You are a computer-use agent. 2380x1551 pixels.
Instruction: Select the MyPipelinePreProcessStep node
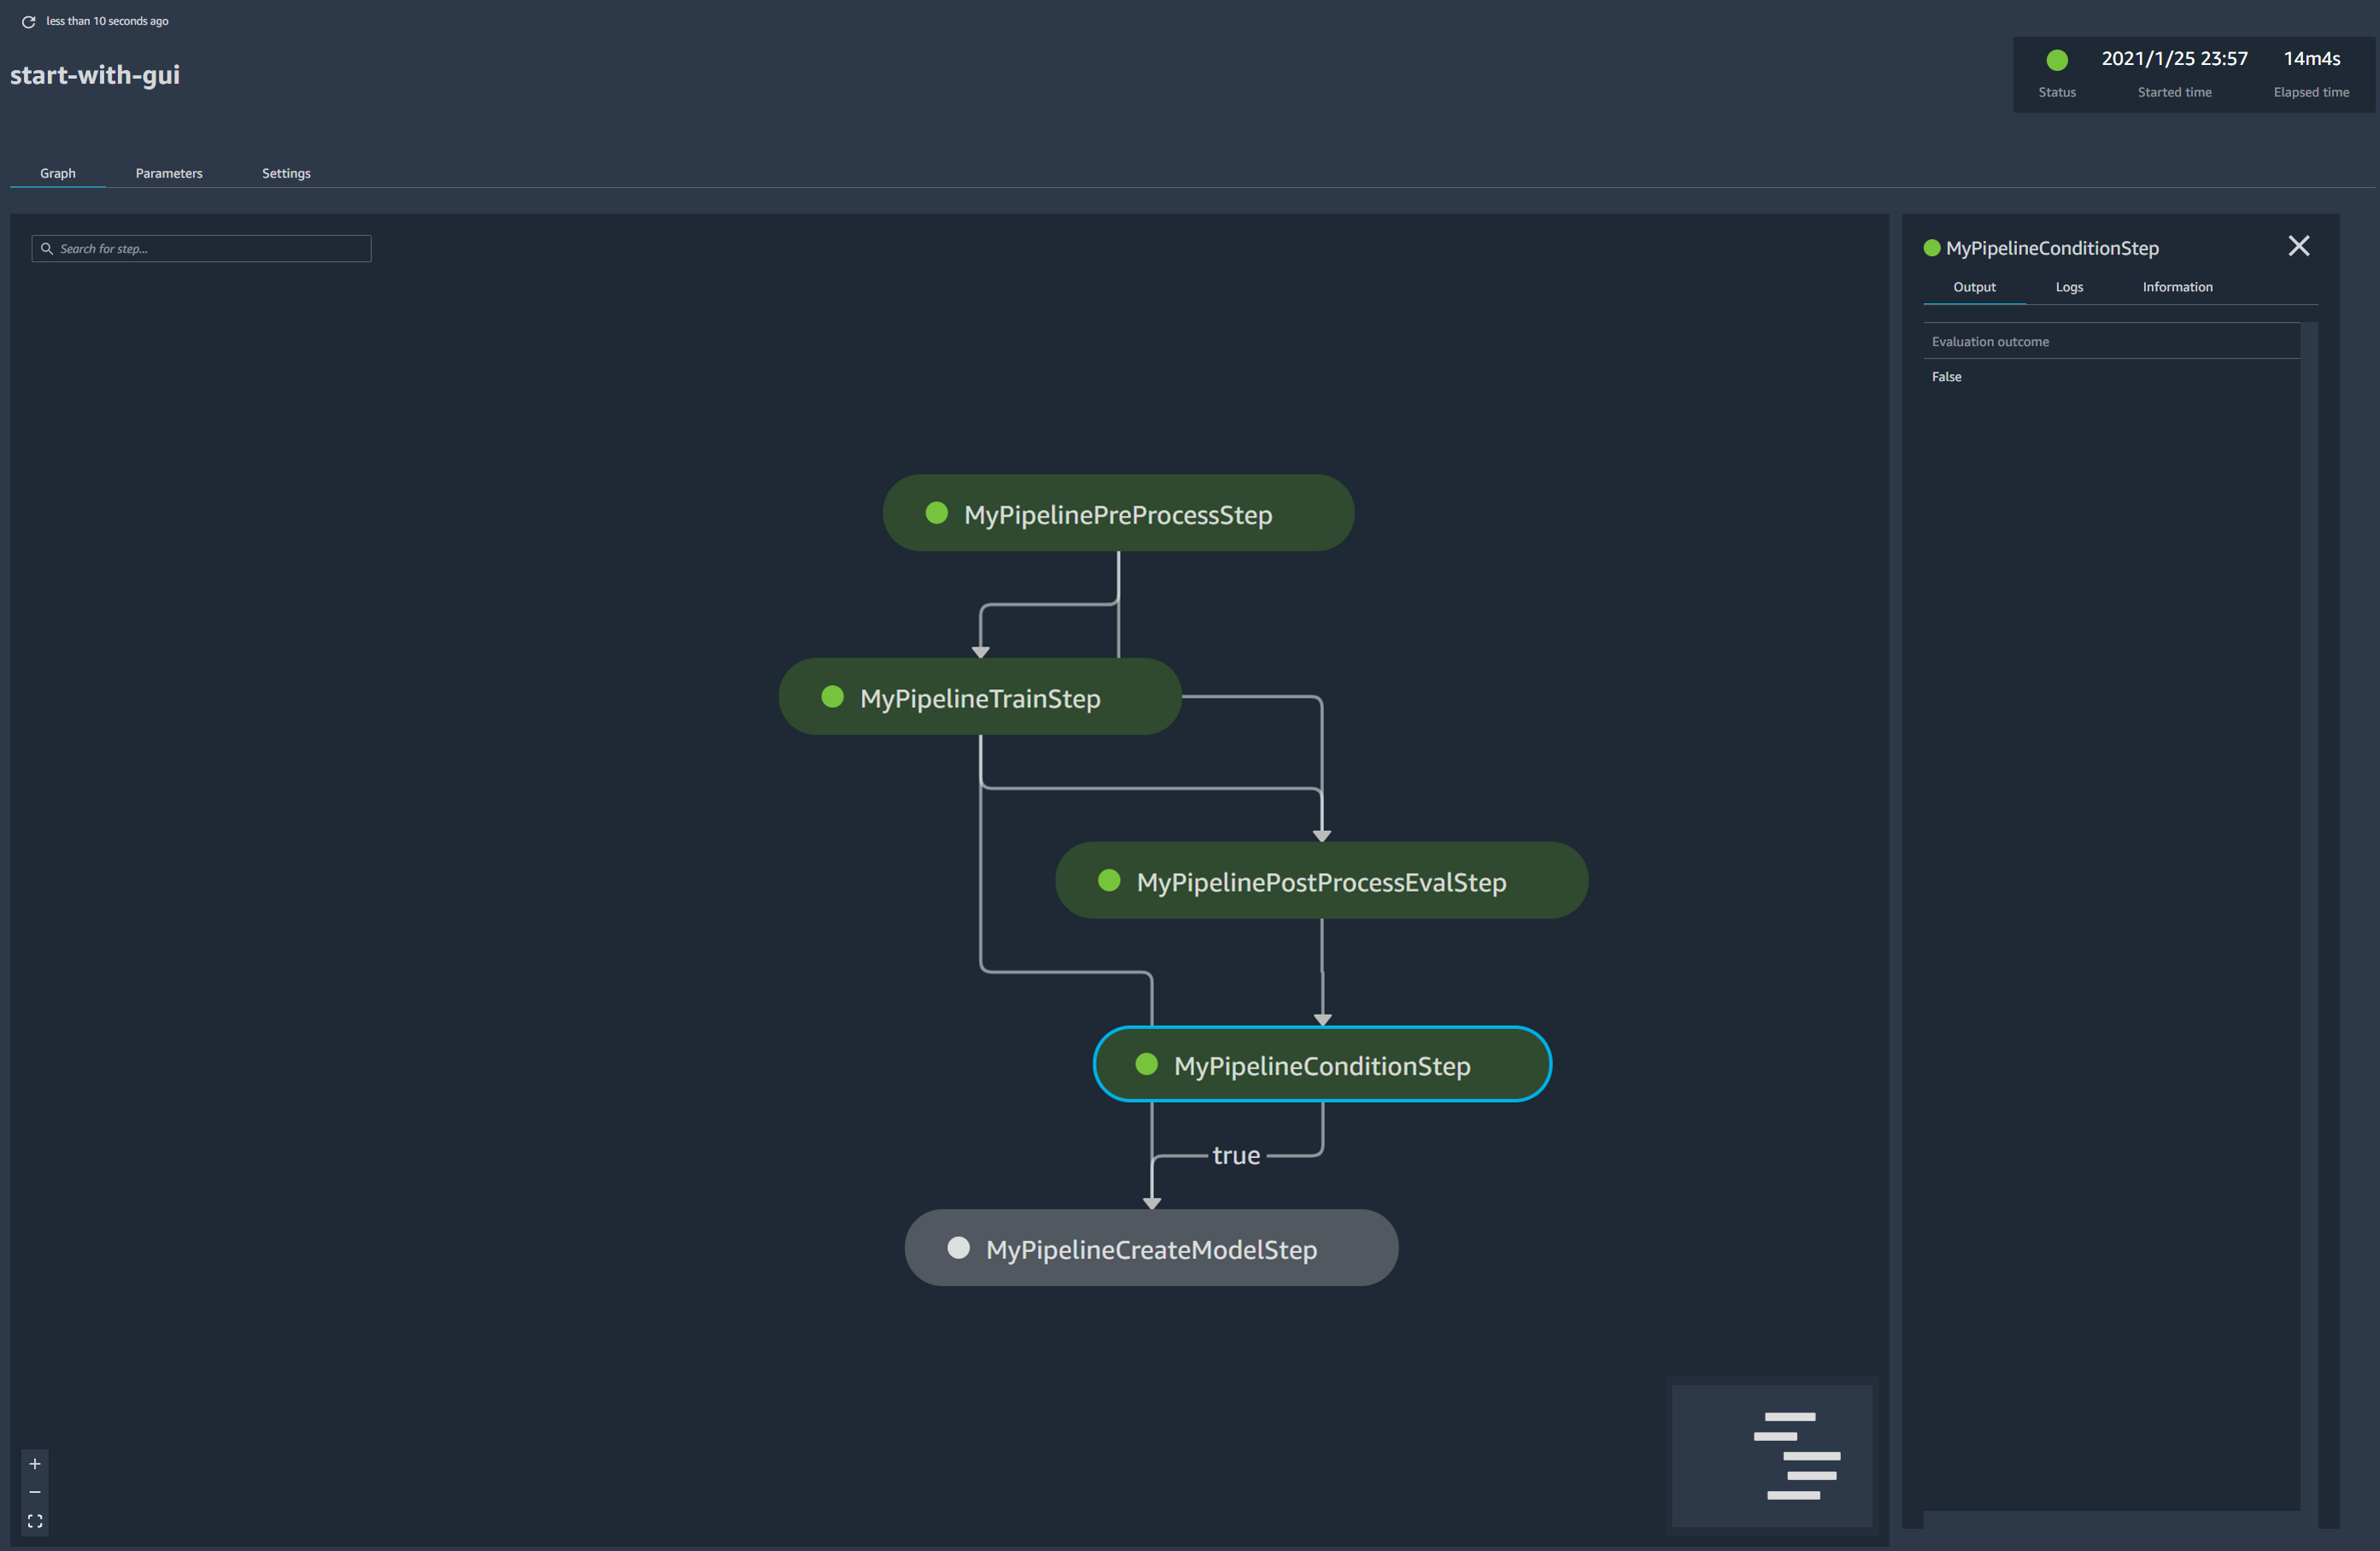click(x=1118, y=513)
